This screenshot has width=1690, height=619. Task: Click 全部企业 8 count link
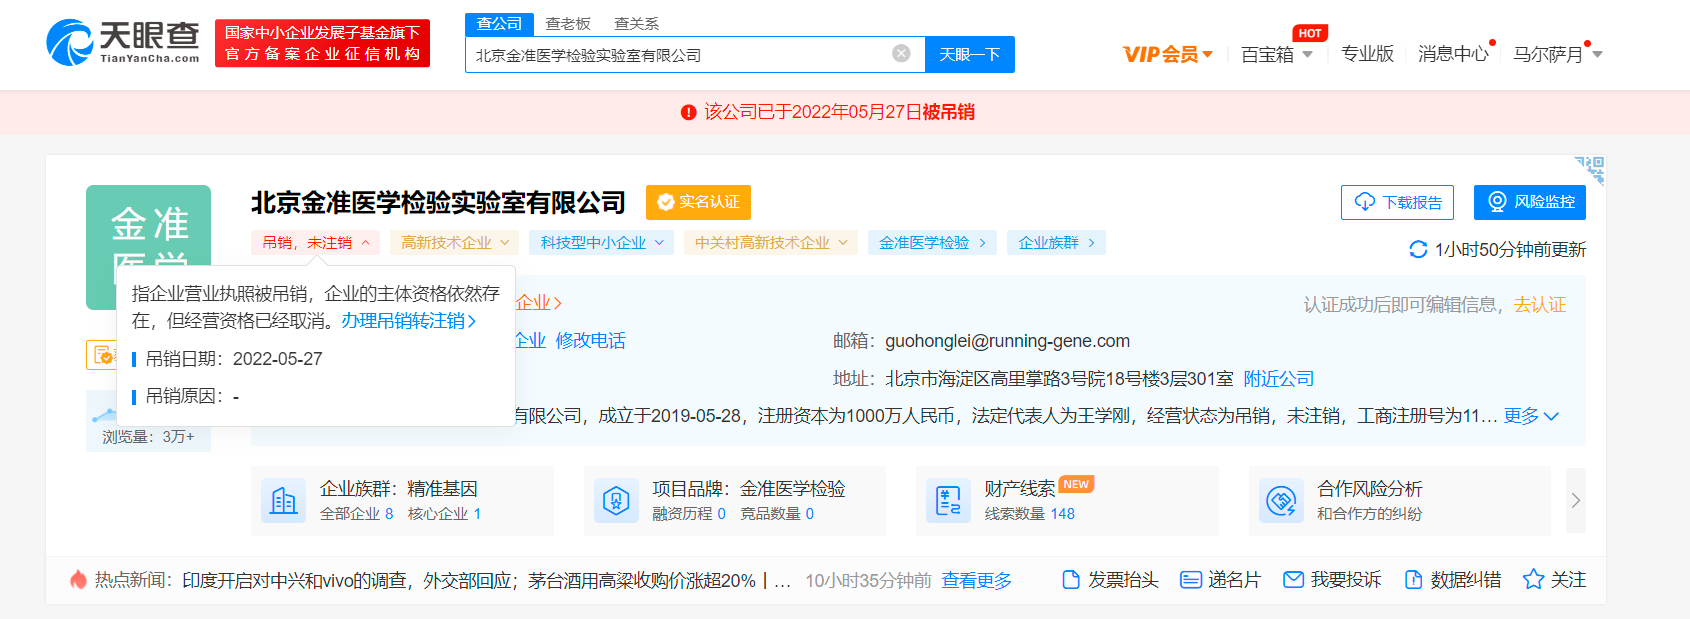pos(357,514)
